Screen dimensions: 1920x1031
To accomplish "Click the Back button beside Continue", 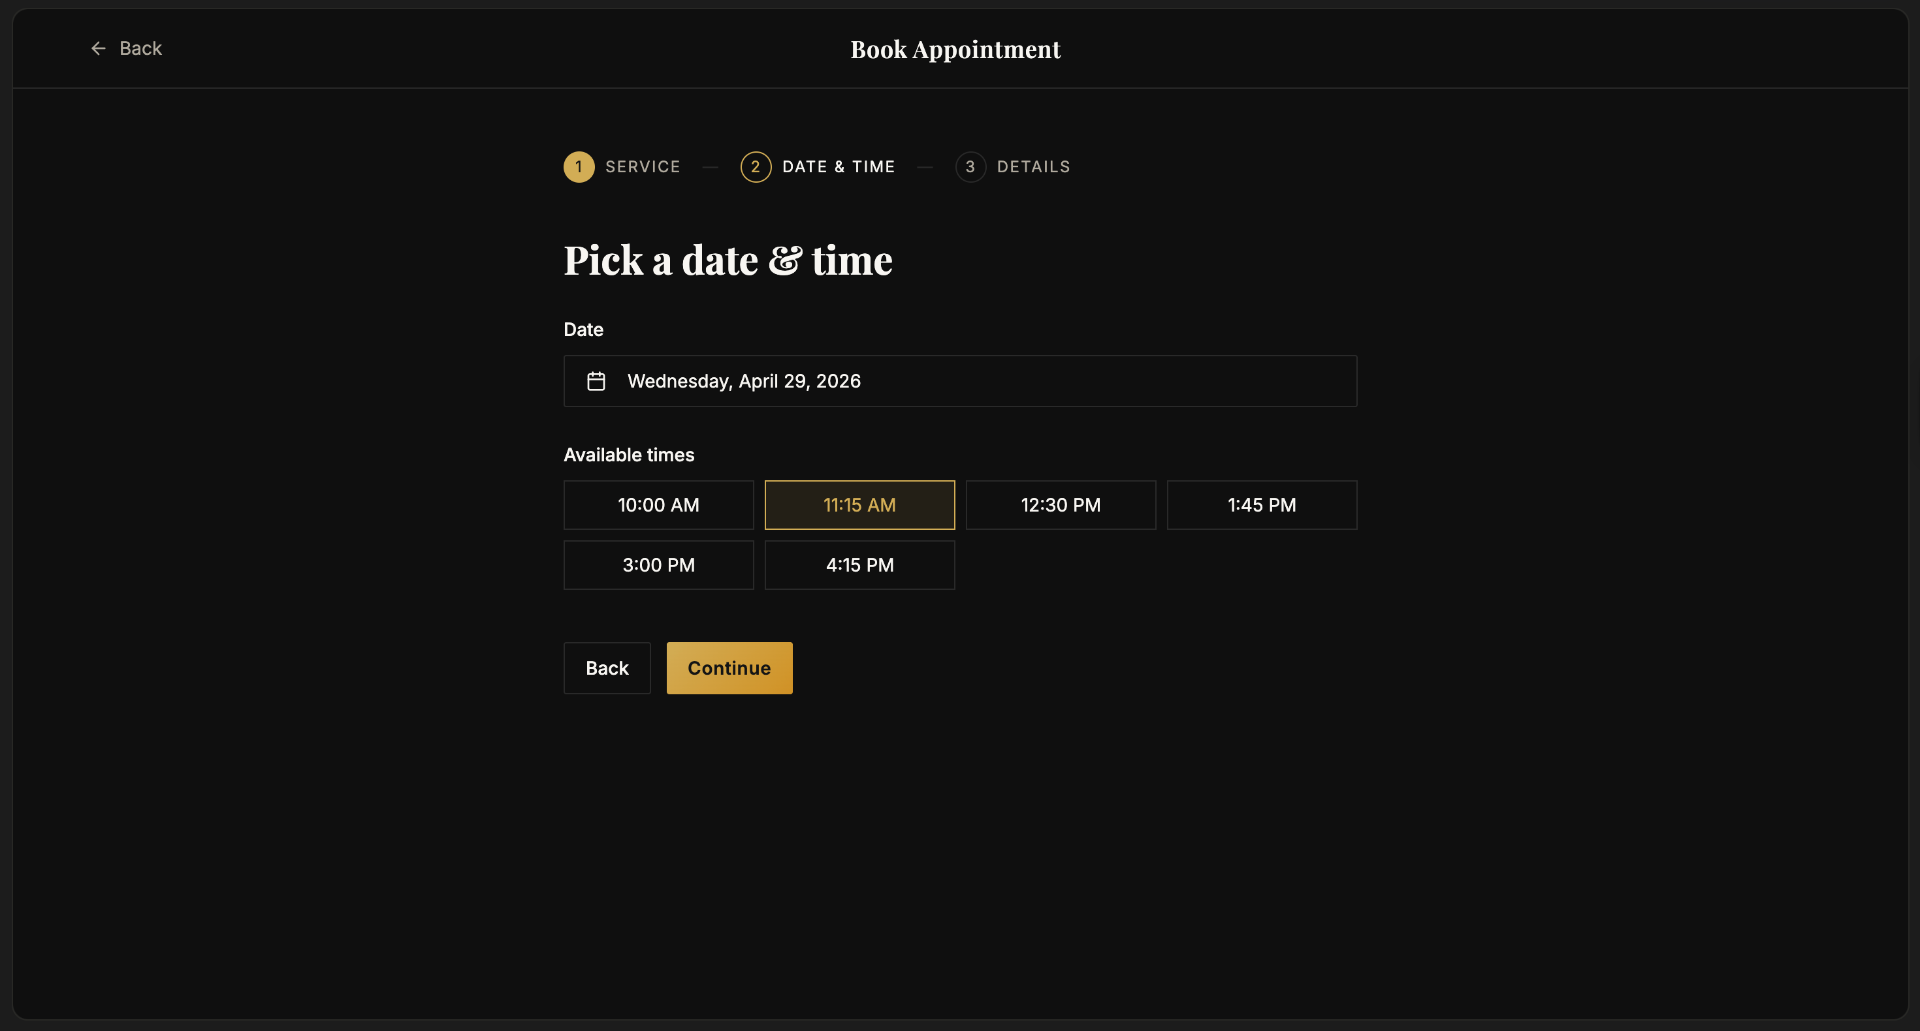I will [607, 668].
